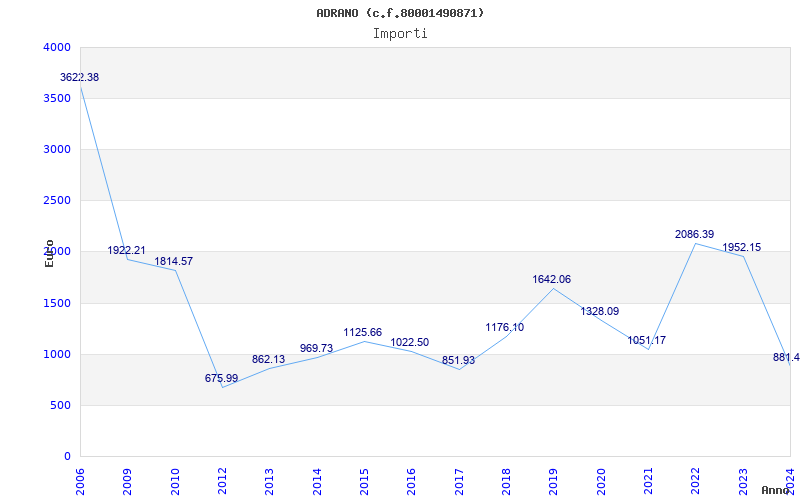
Task: Click the Anno x-axis title
Action: click(x=775, y=490)
